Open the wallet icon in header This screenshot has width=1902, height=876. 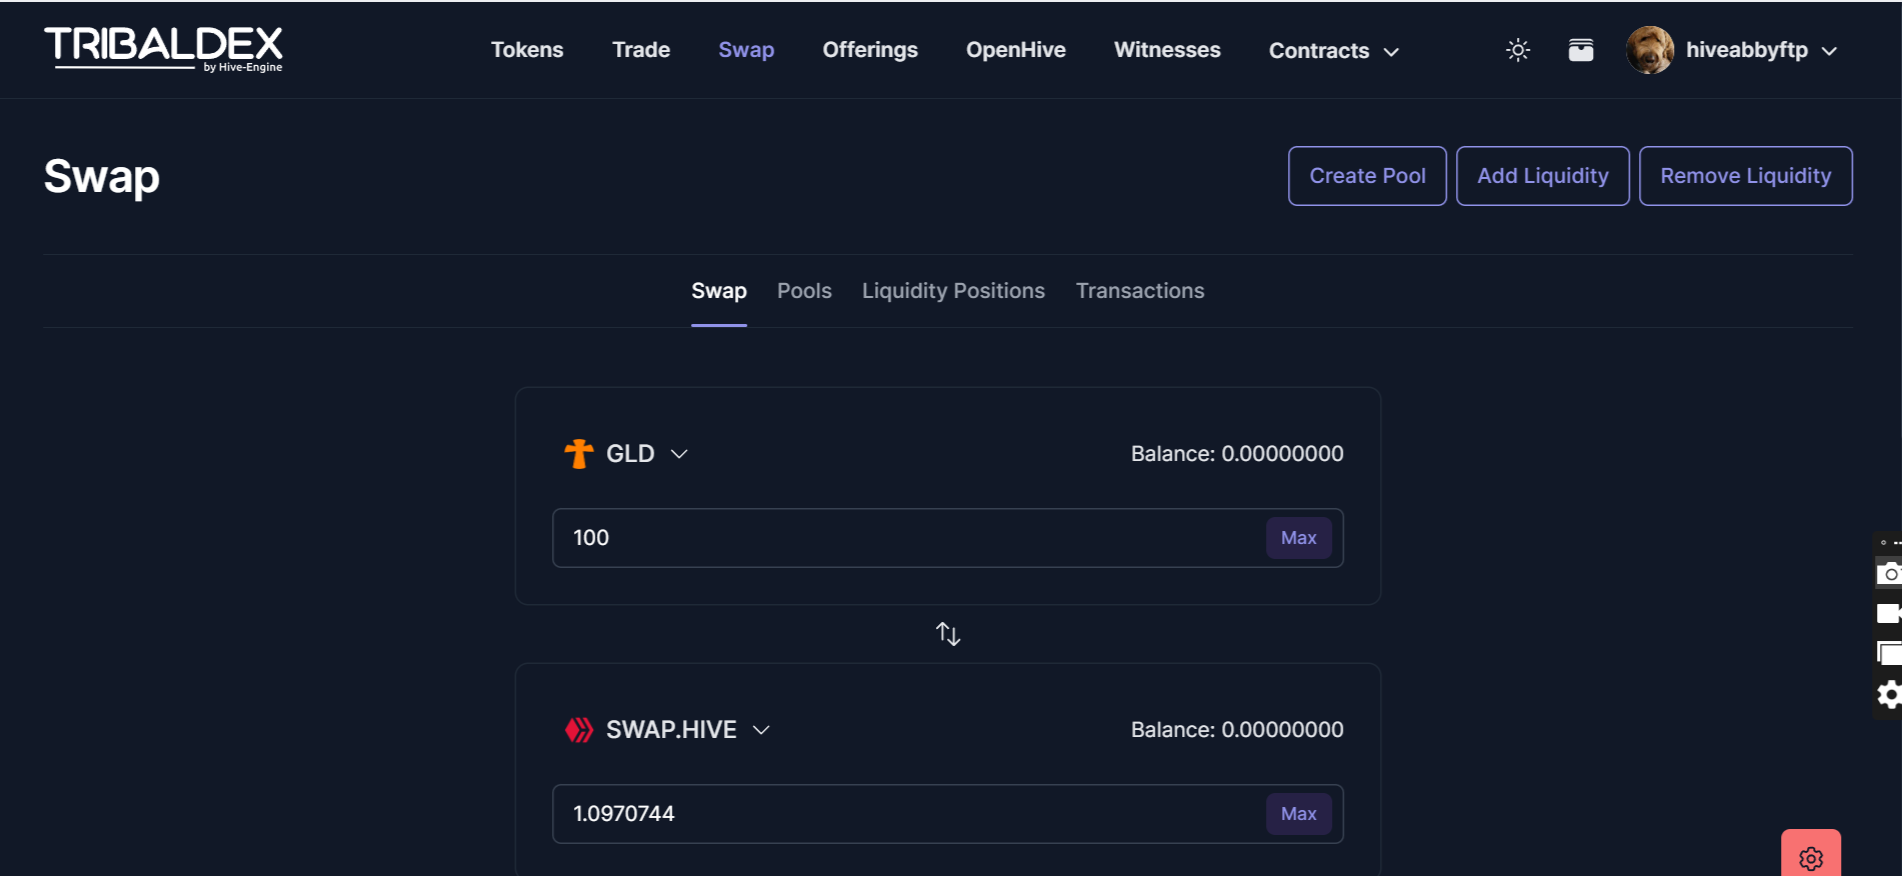[1581, 50]
